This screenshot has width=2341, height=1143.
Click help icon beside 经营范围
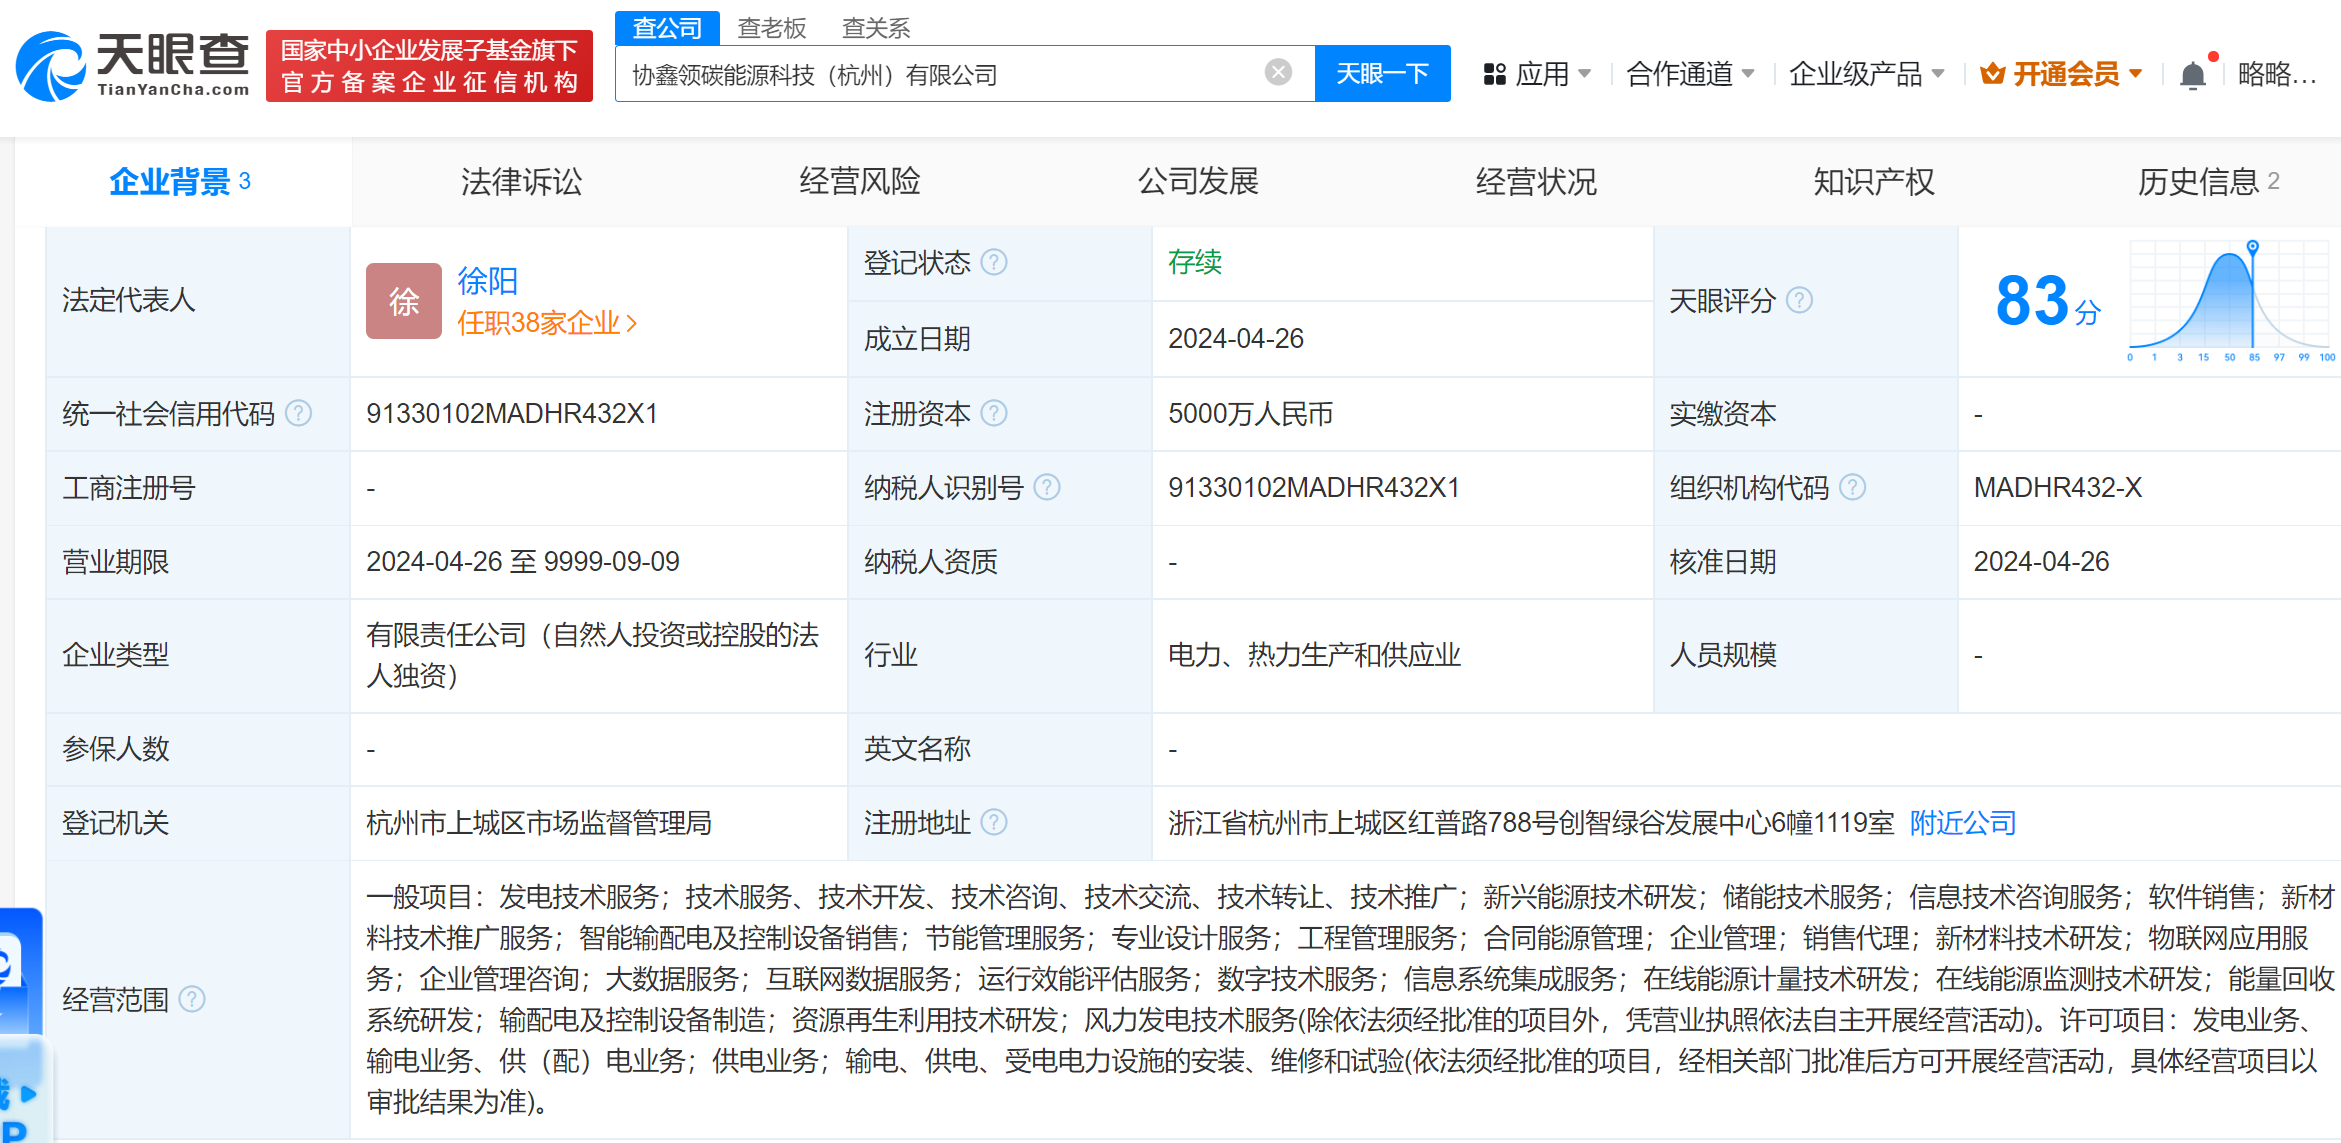pyautogui.click(x=192, y=998)
